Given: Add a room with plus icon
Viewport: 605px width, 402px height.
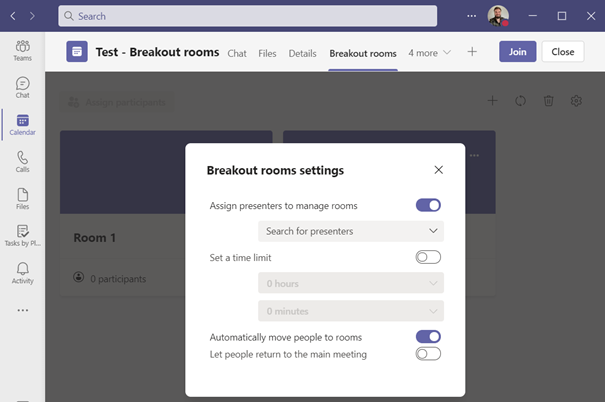Looking at the screenshot, I should tap(492, 101).
